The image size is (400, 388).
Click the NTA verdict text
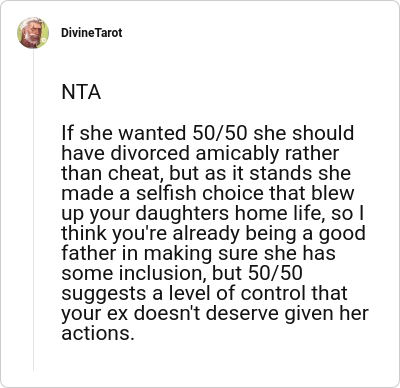[x=81, y=92]
